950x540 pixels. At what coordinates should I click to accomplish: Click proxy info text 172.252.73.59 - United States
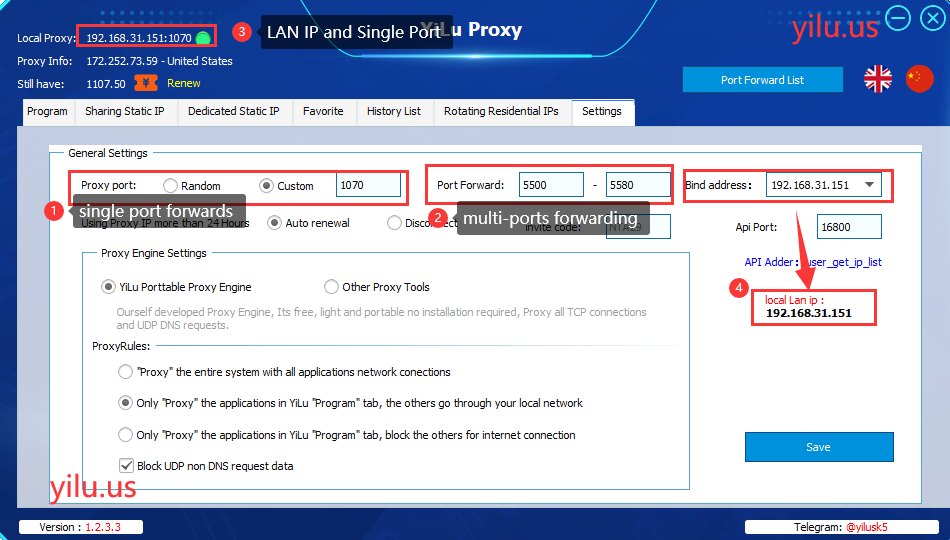[159, 61]
